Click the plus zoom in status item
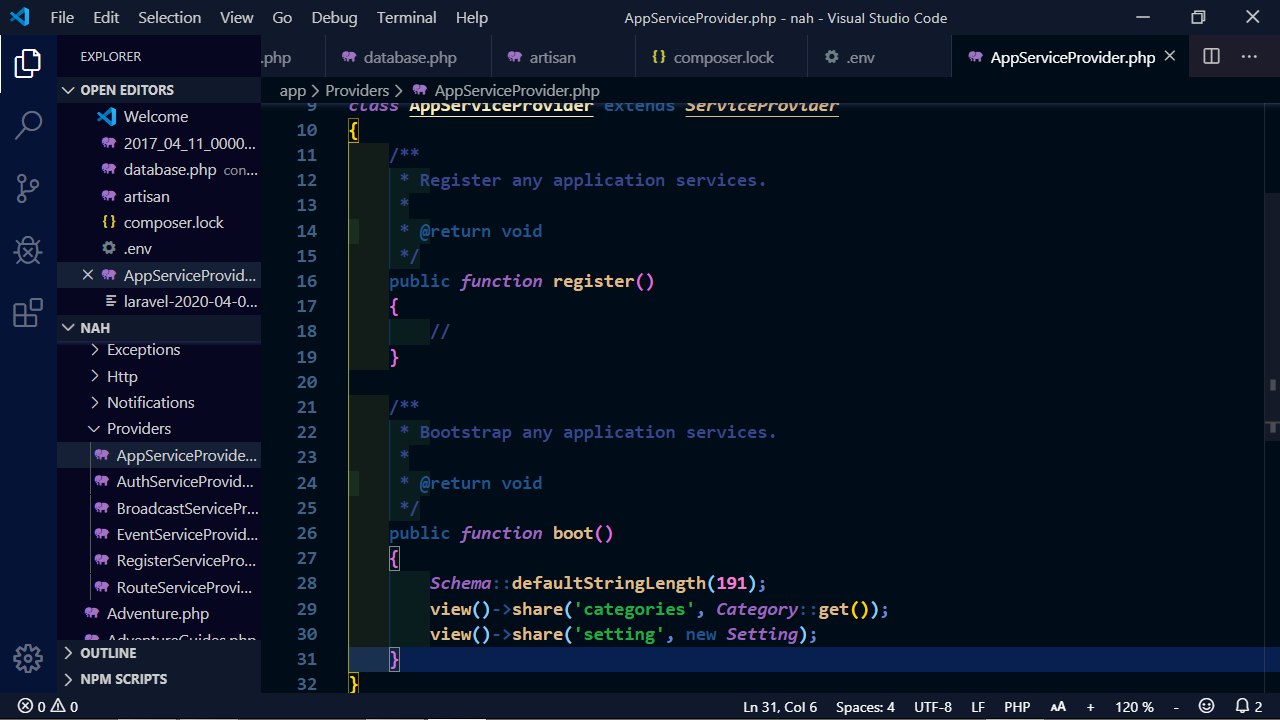The width and height of the screenshot is (1280, 720). 1090,707
